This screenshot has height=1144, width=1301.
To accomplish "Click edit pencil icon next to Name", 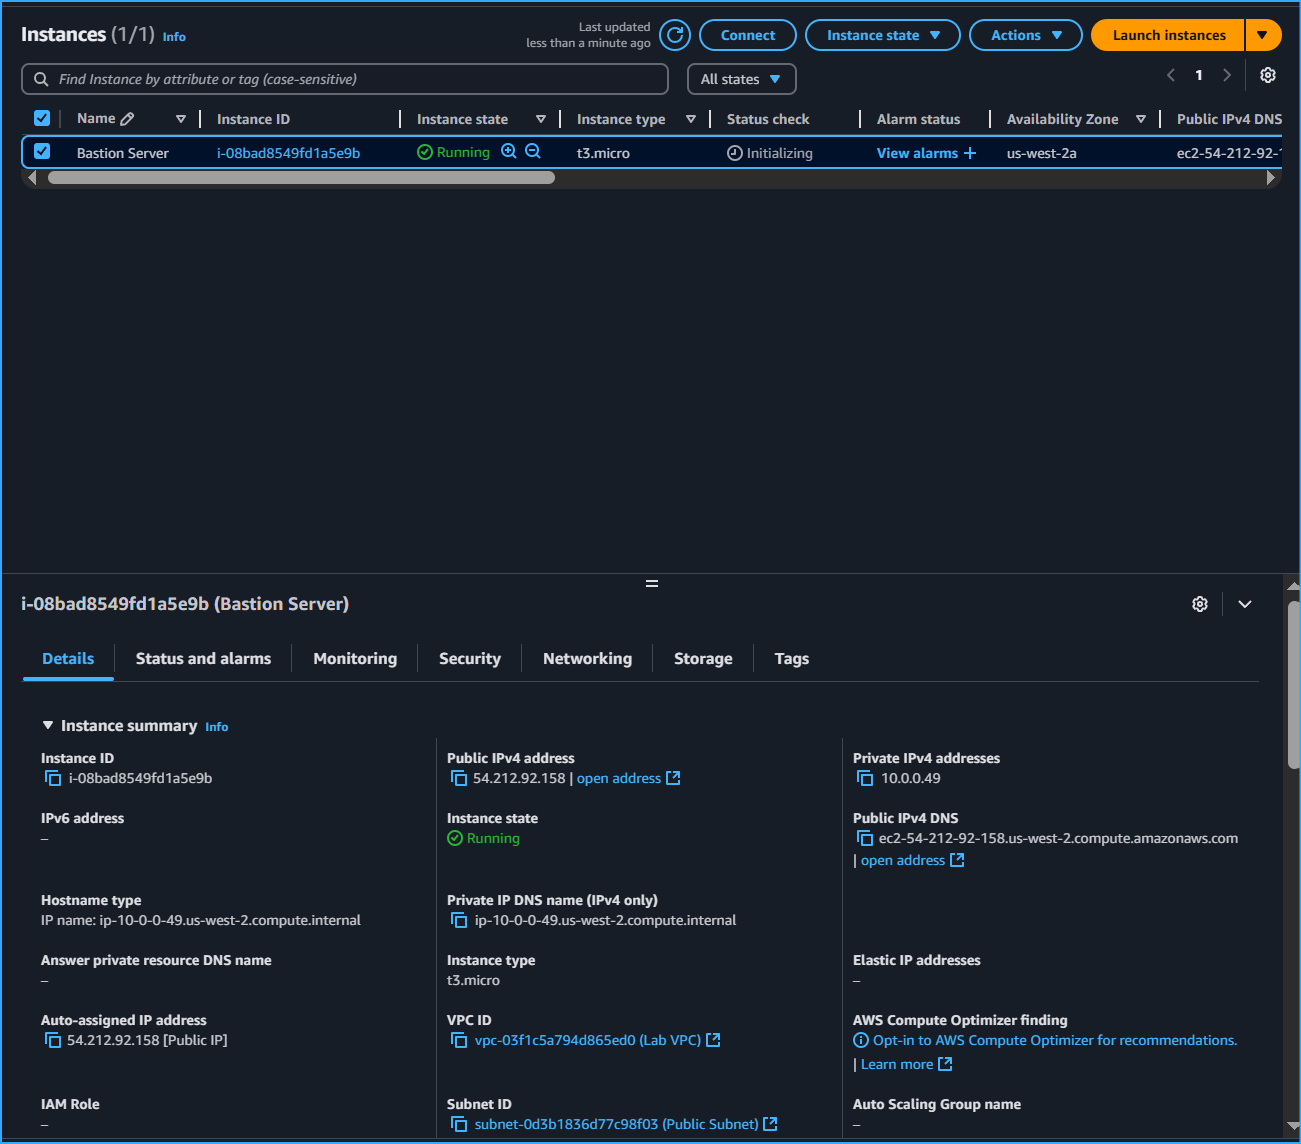I will pos(127,119).
